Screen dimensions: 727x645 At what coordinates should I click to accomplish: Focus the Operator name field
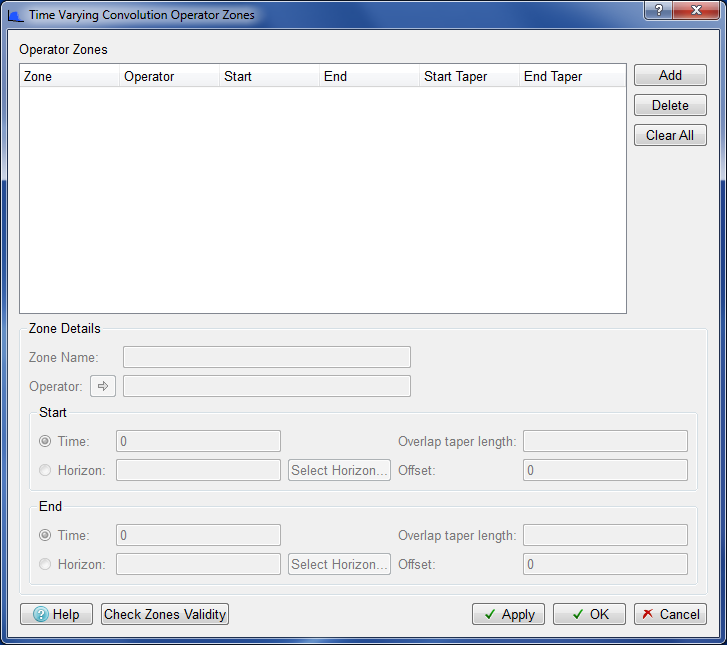click(x=267, y=386)
